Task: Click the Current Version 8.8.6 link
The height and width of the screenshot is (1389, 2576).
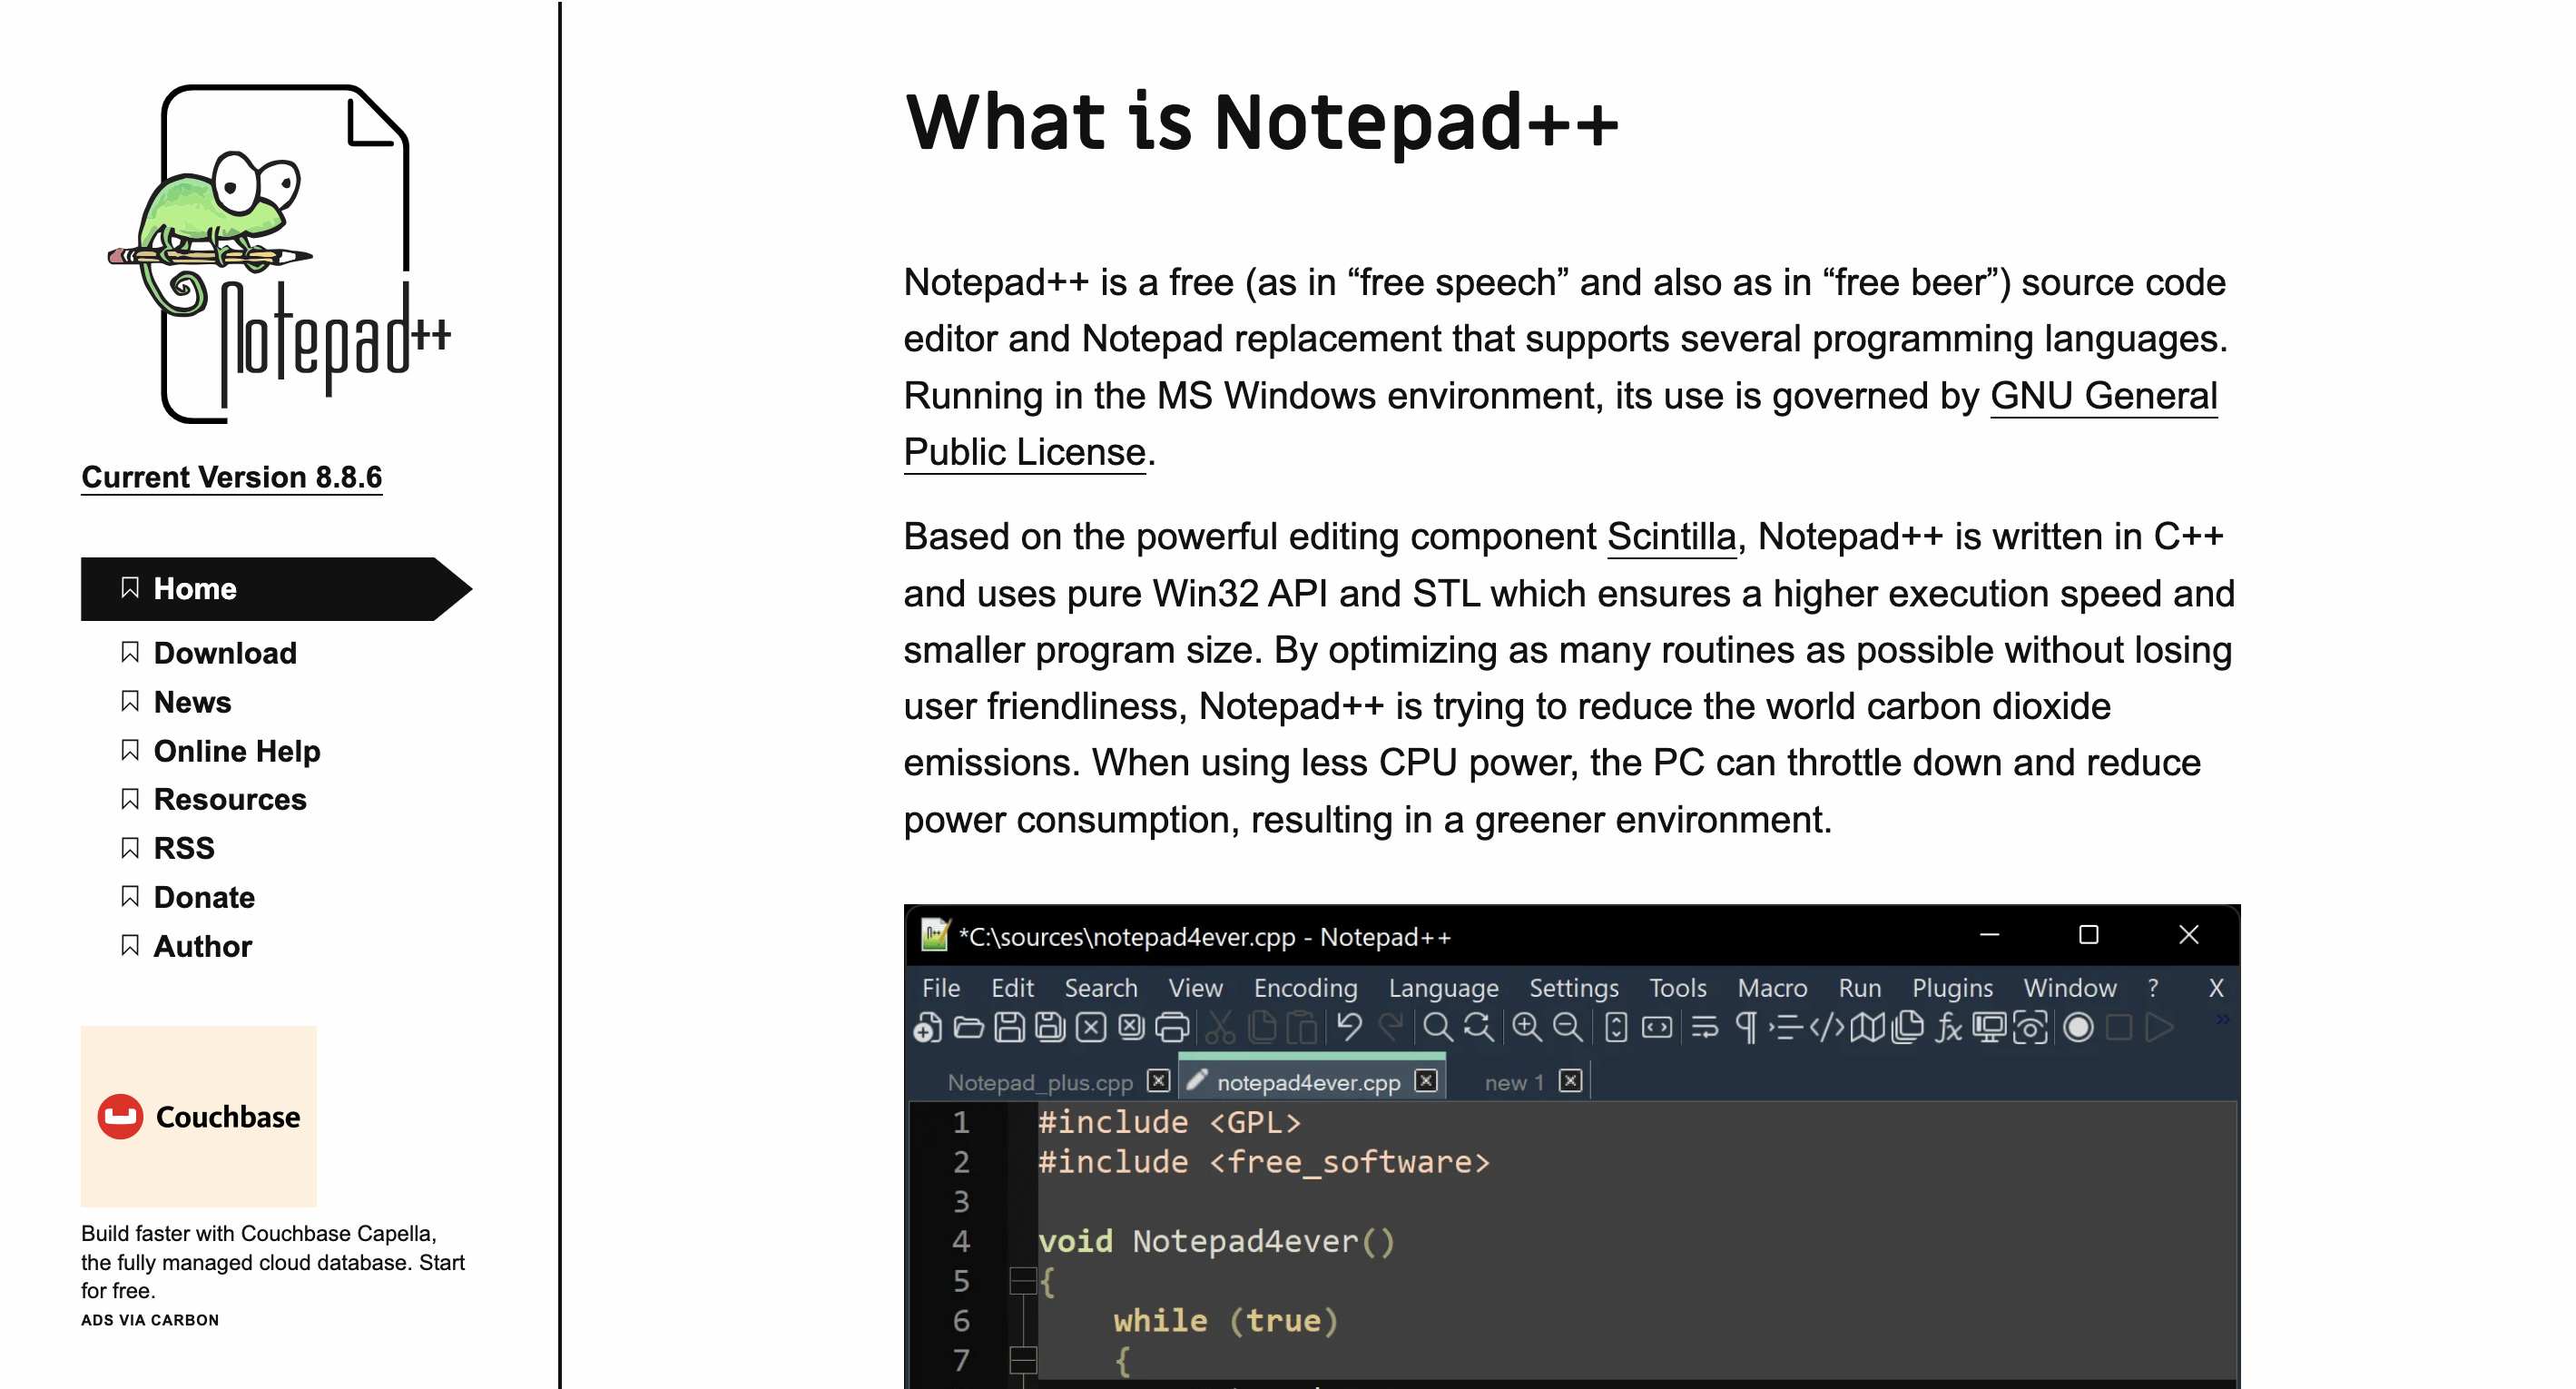Action: (232, 477)
